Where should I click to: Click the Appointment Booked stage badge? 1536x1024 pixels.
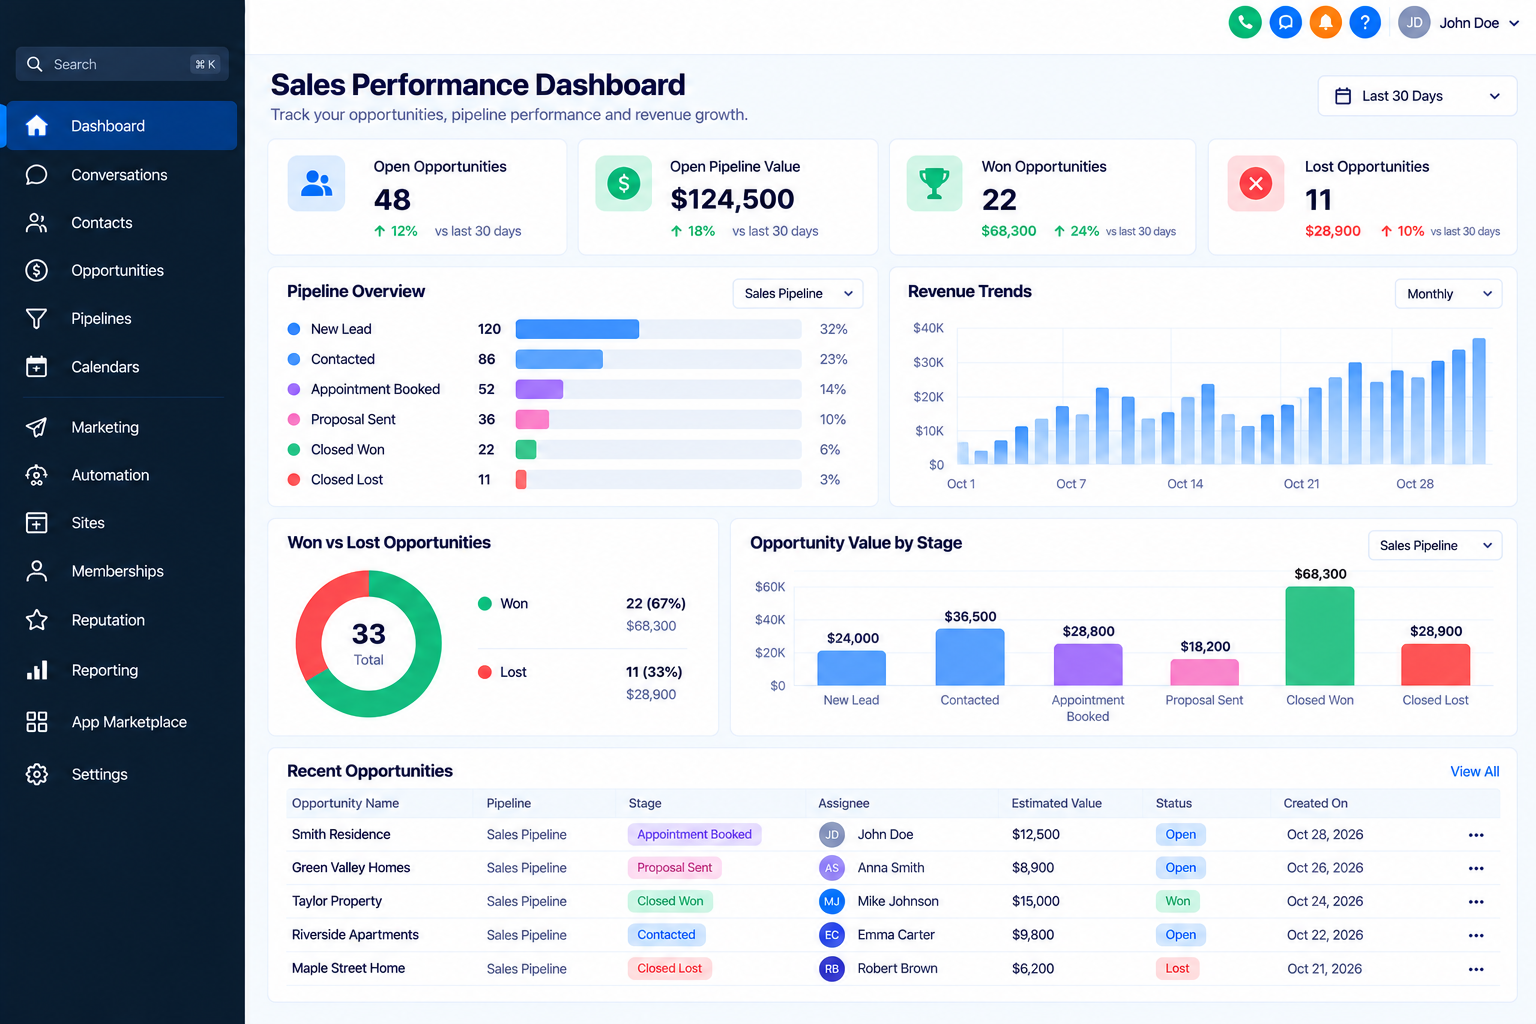click(x=694, y=834)
